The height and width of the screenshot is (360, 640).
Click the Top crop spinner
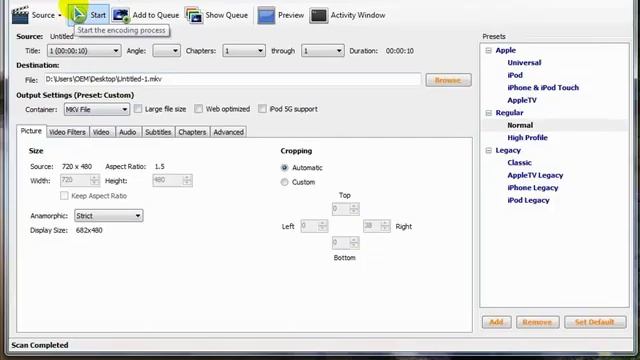point(345,209)
